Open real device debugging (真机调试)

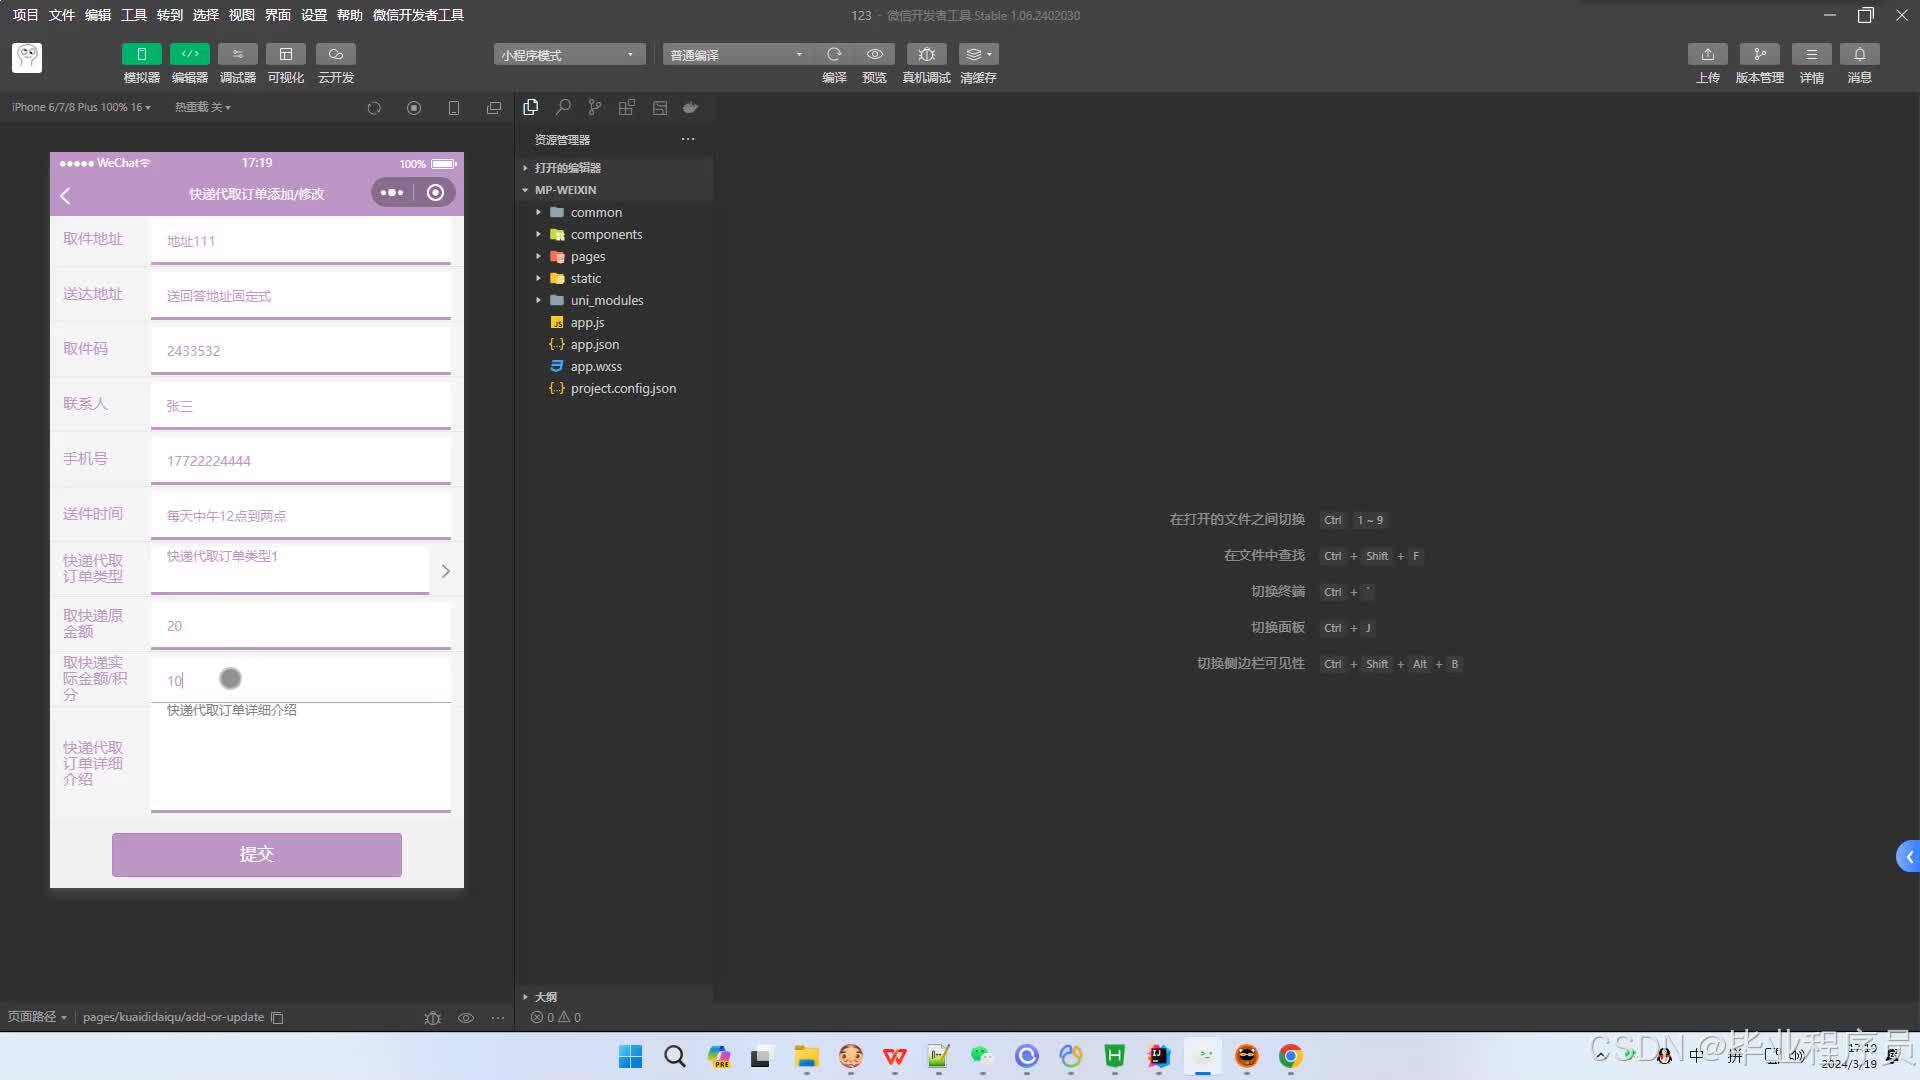[926, 54]
